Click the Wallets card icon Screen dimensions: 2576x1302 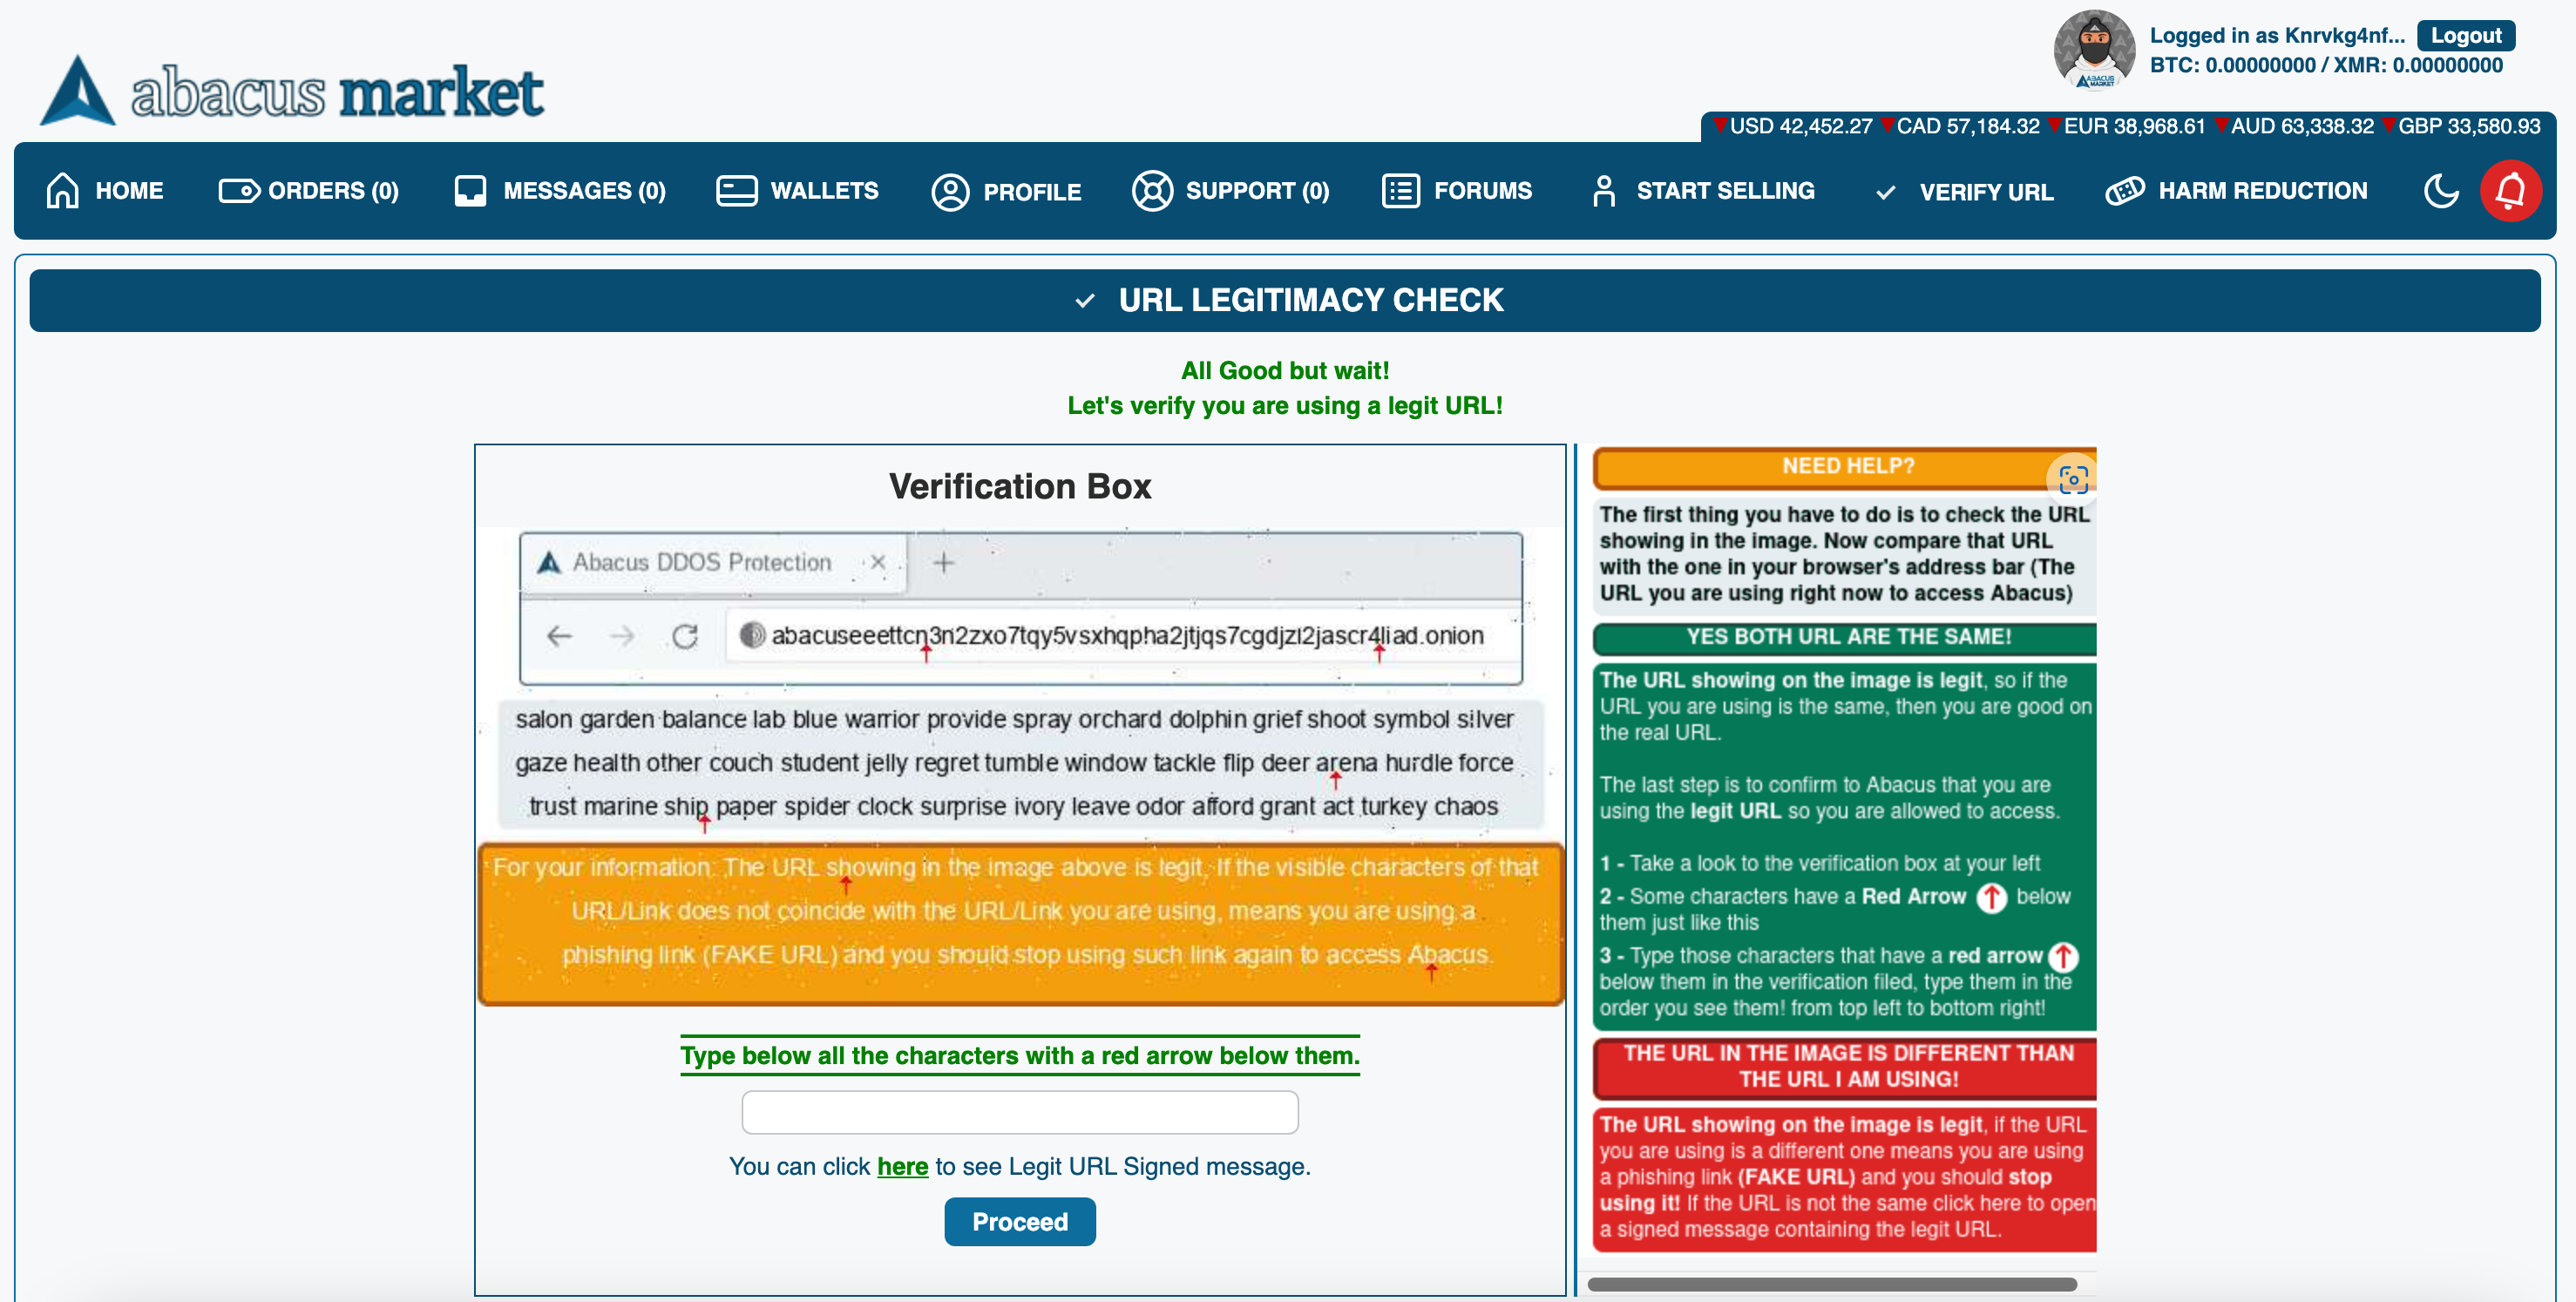point(737,190)
